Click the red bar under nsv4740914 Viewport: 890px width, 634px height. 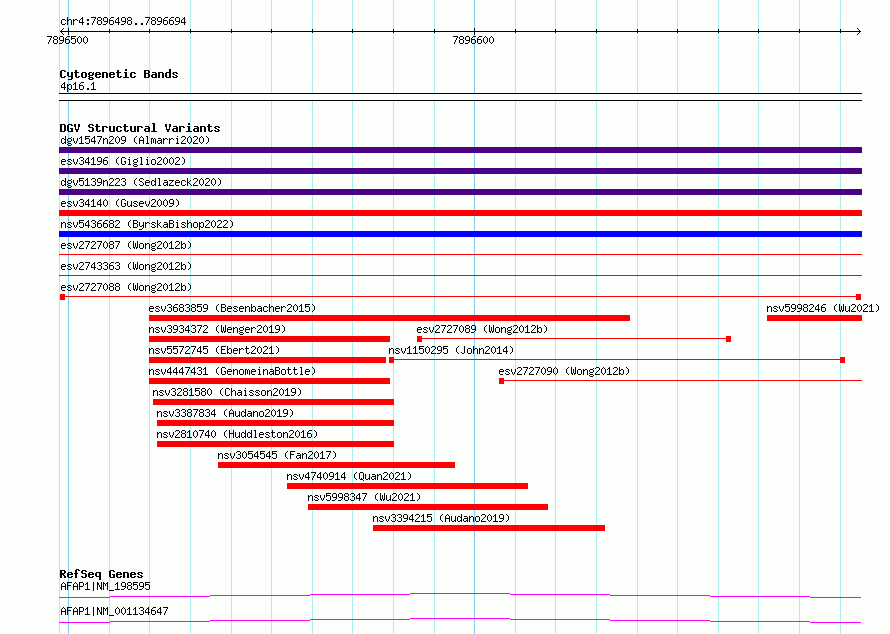(x=408, y=486)
